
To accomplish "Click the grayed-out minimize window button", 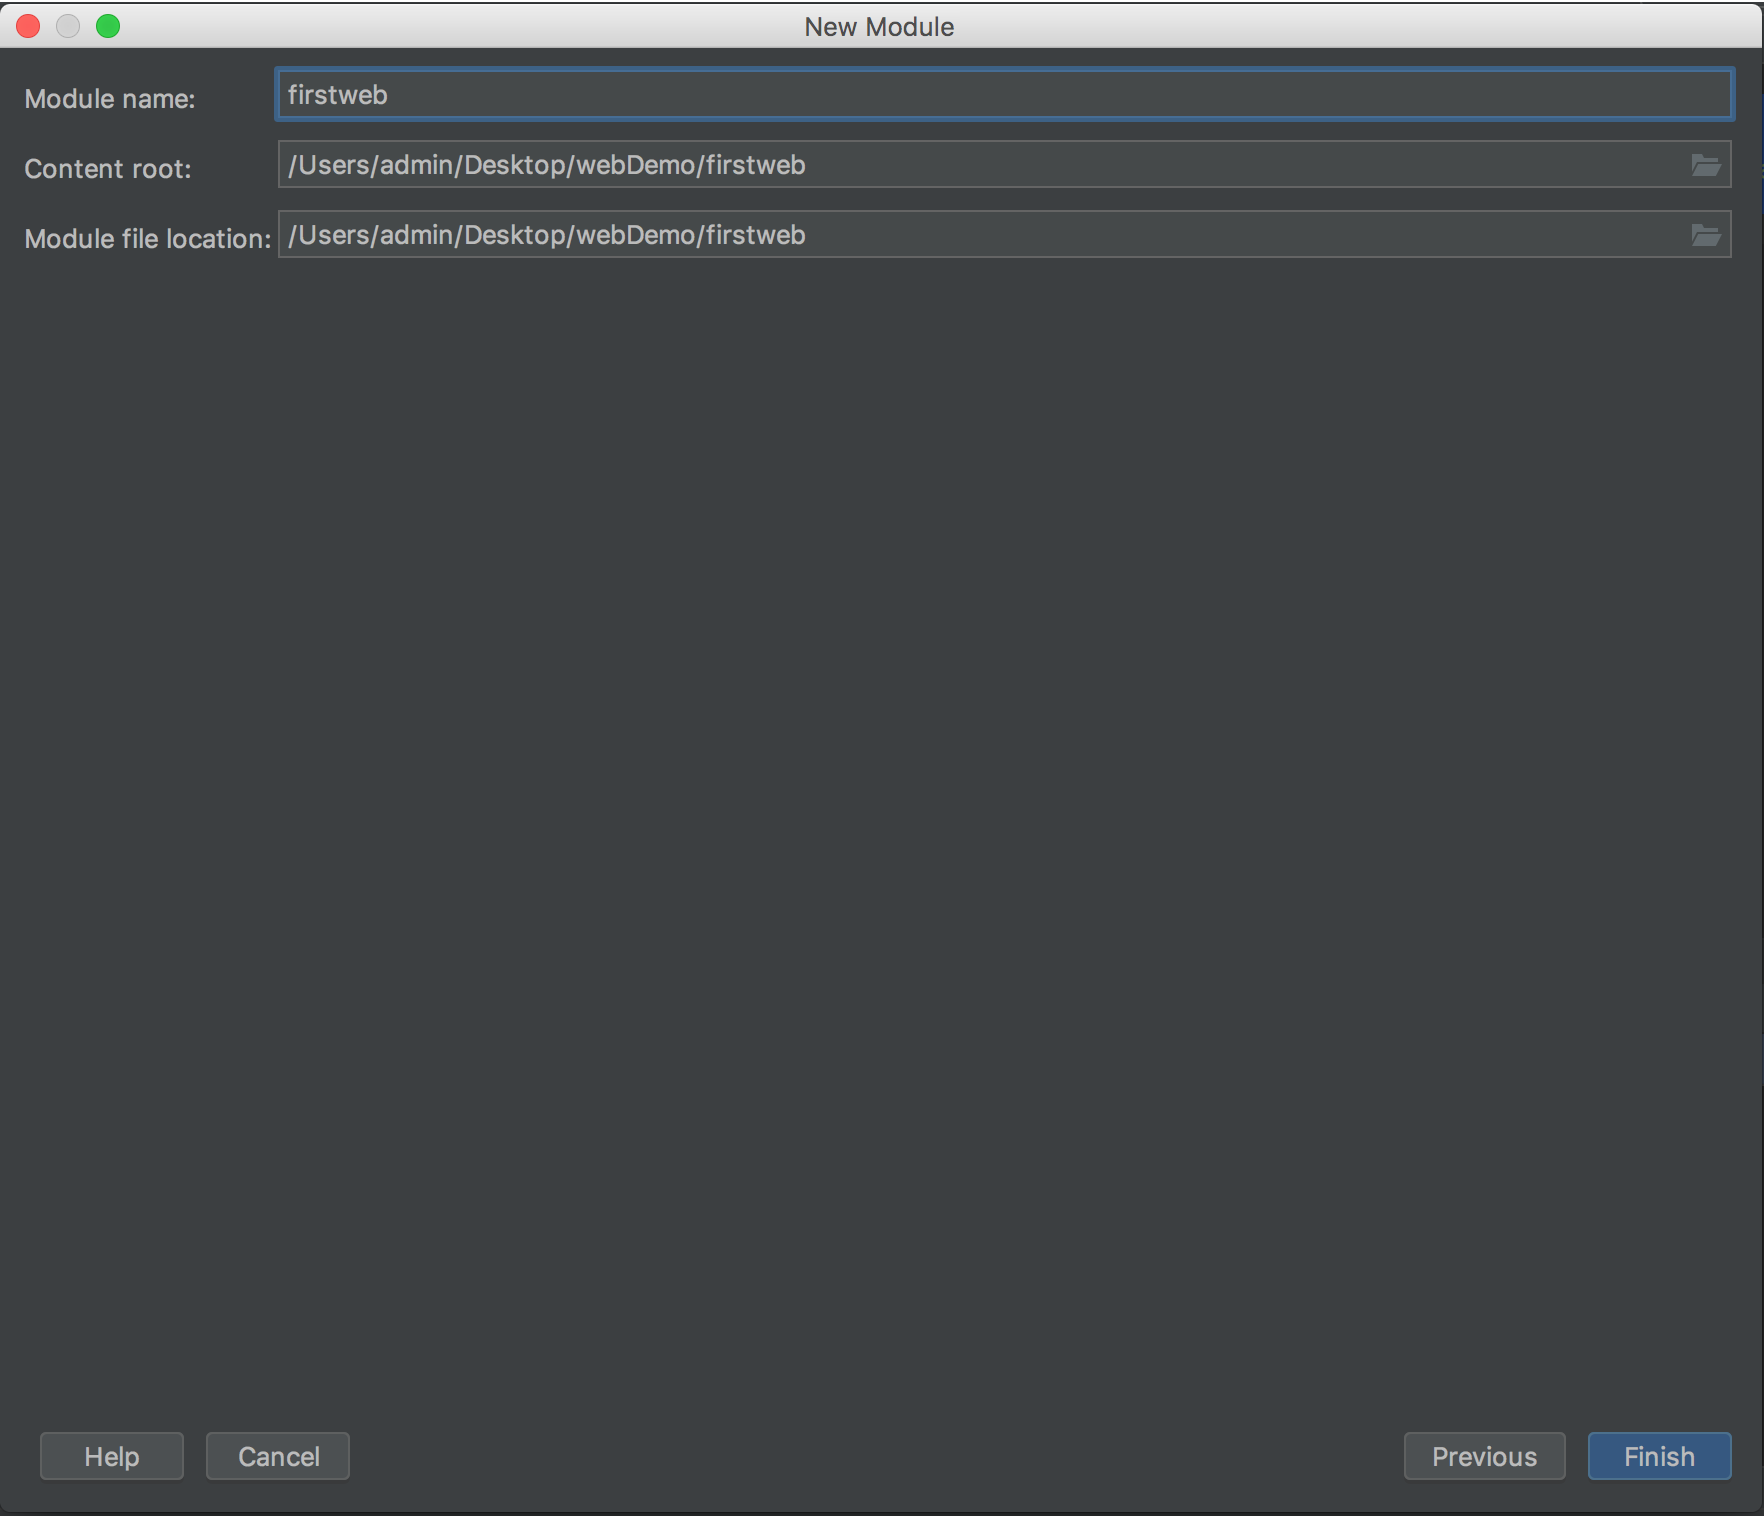I will 68,26.
